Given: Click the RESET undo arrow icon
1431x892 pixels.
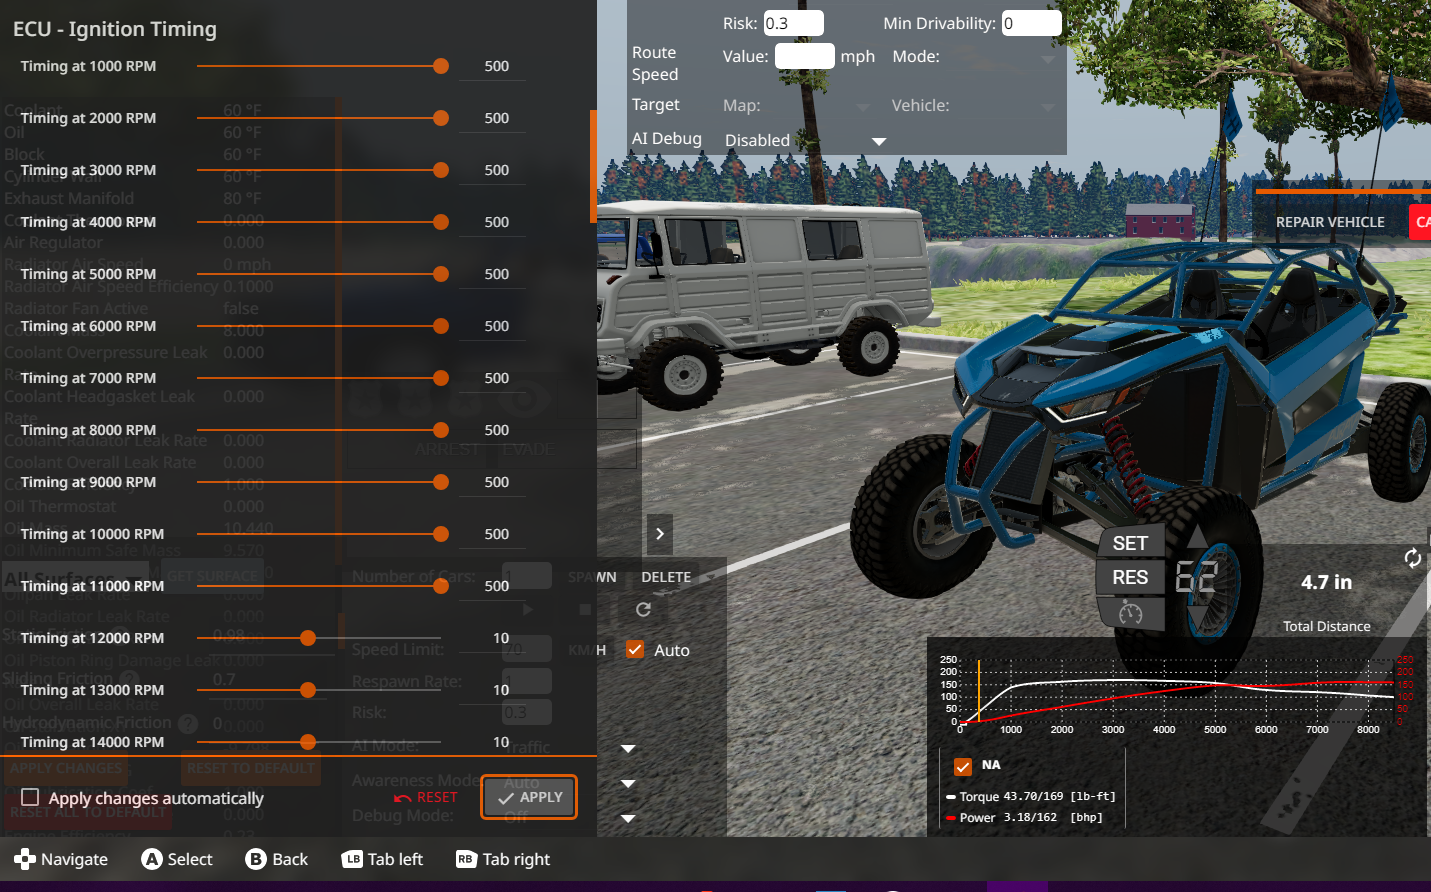Looking at the screenshot, I should 403,798.
